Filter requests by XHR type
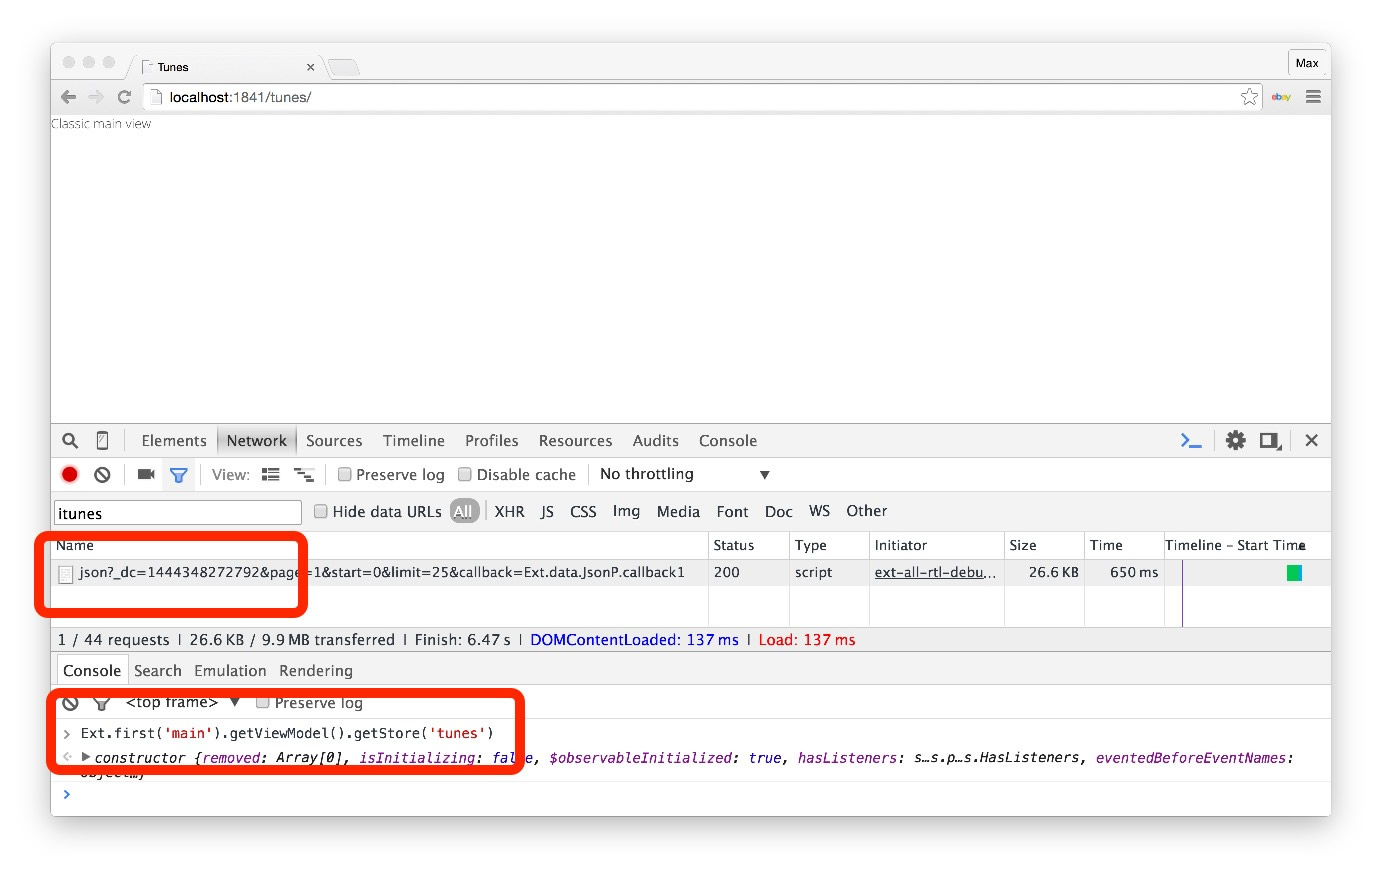Viewport: 1382px width, 875px height. tap(509, 512)
